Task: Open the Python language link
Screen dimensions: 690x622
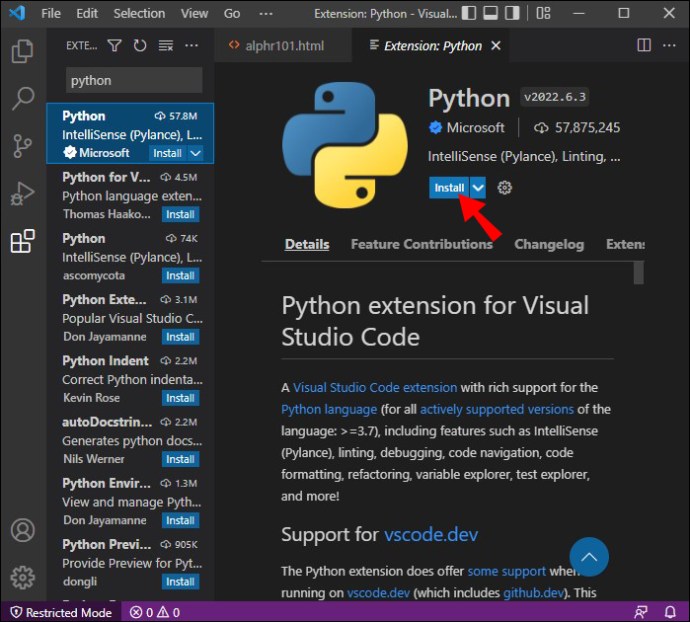Action: coord(329,409)
